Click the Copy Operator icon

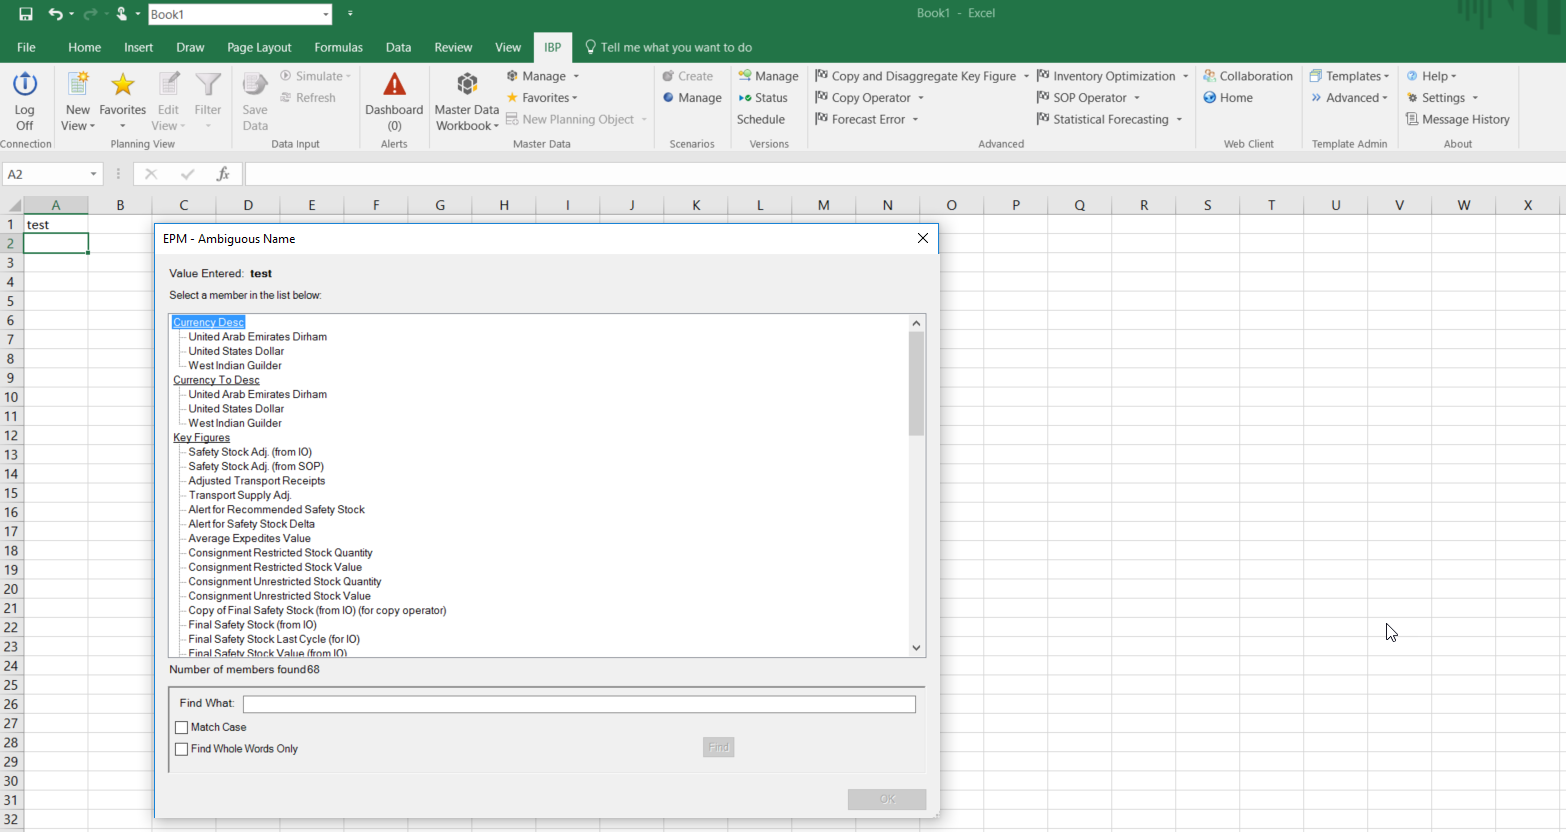tap(822, 98)
